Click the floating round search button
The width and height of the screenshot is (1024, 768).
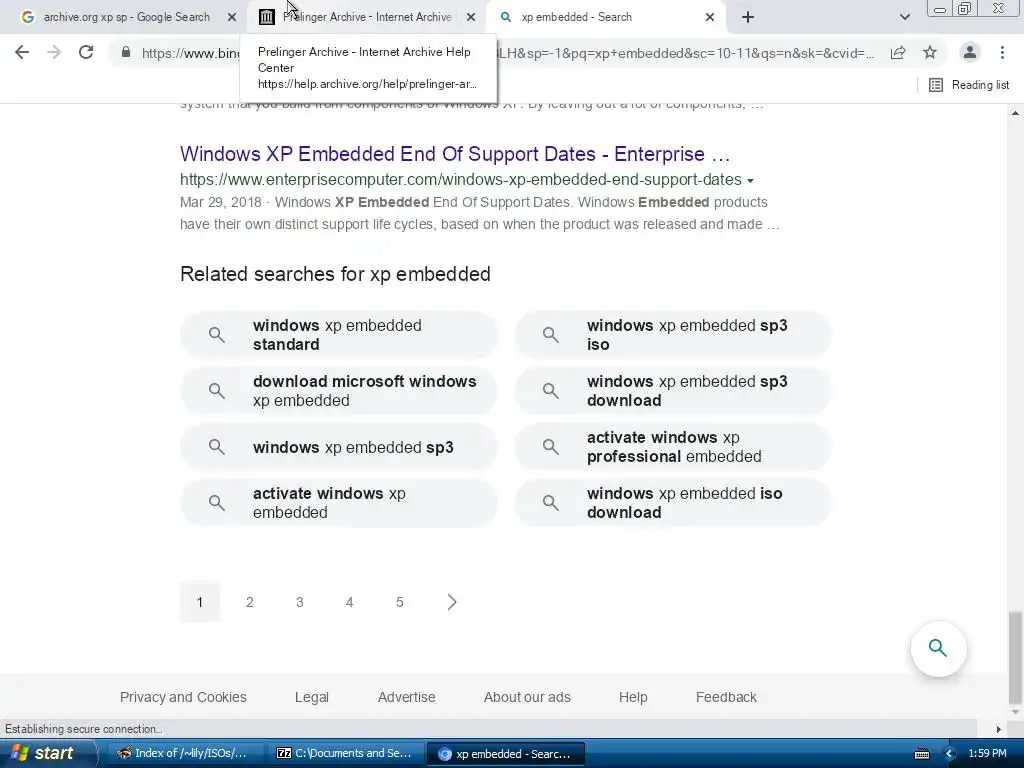tap(938, 648)
